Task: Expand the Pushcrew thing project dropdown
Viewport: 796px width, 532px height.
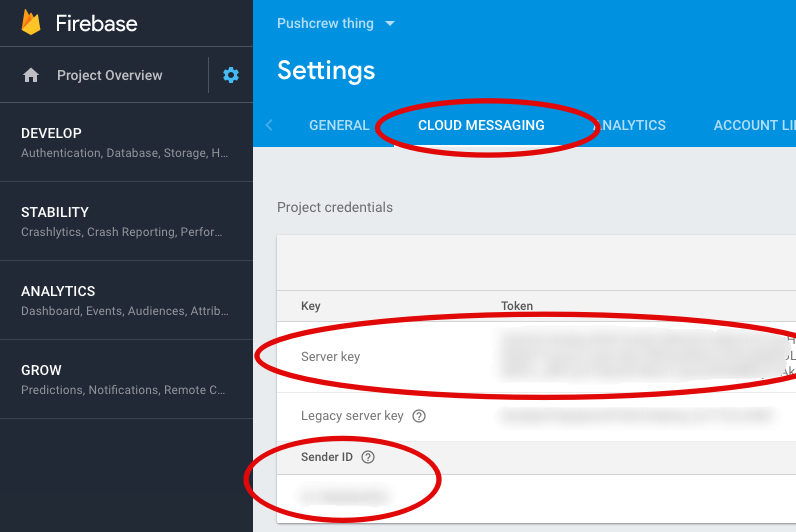Action: tap(336, 23)
